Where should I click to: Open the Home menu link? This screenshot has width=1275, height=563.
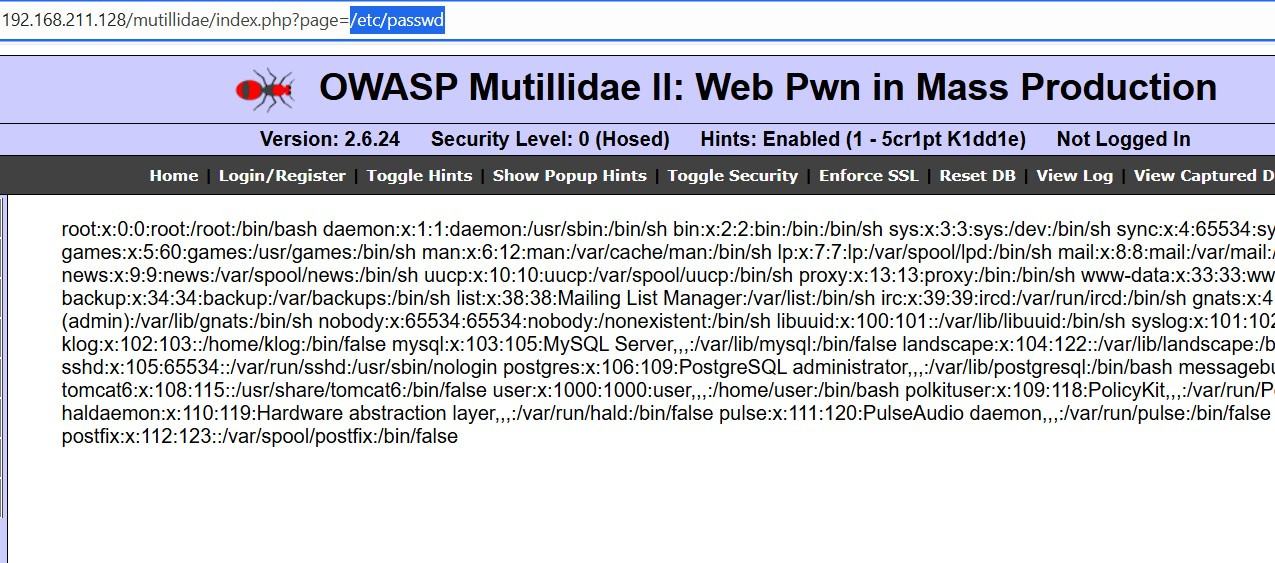174,176
